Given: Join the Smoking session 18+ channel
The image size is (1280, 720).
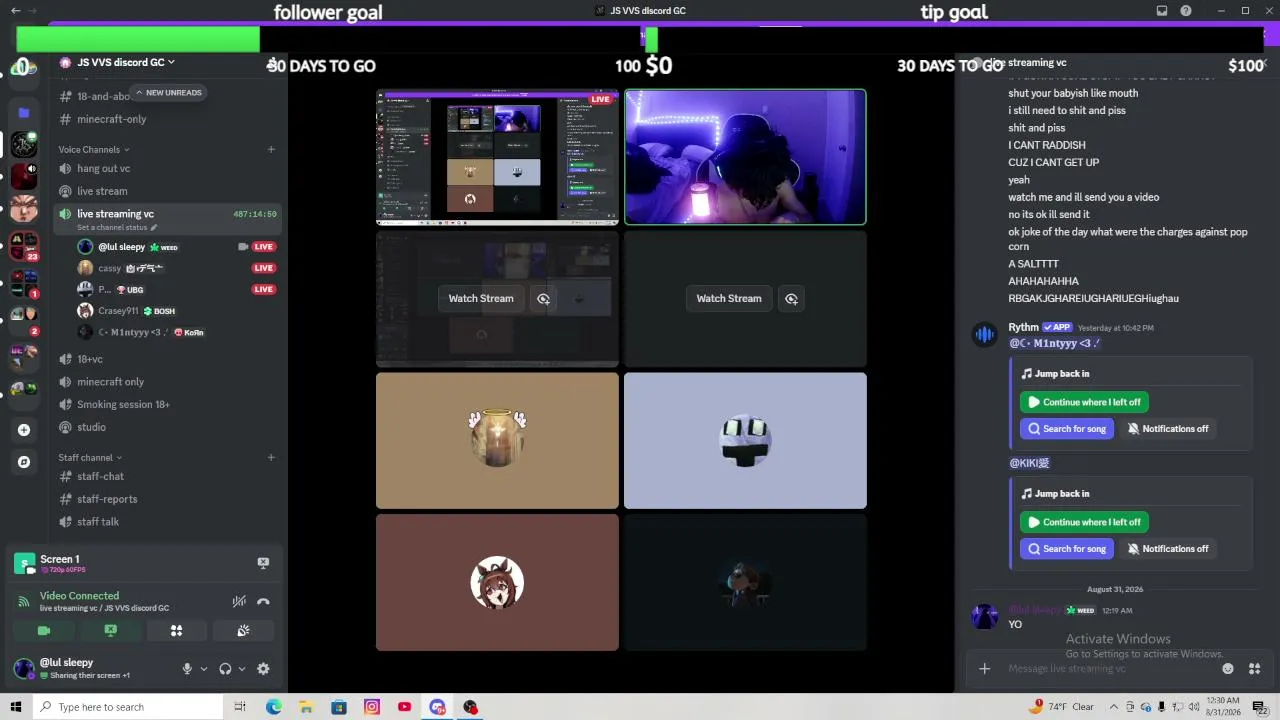Looking at the screenshot, I should (x=123, y=404).
